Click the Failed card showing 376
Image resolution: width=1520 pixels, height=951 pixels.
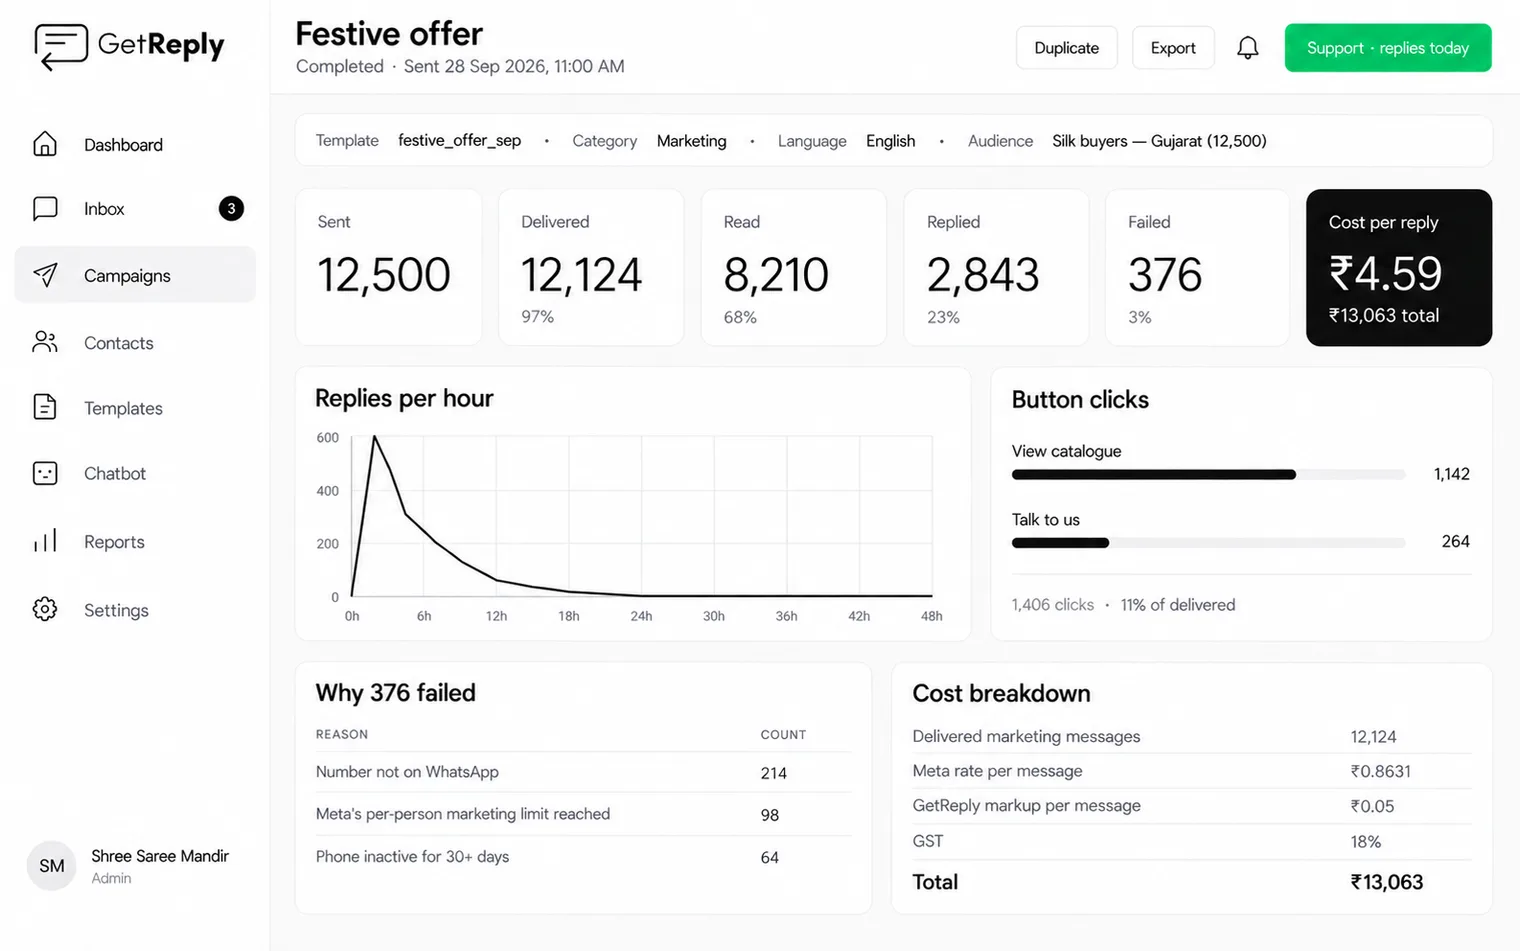(x=1197, y=267)
